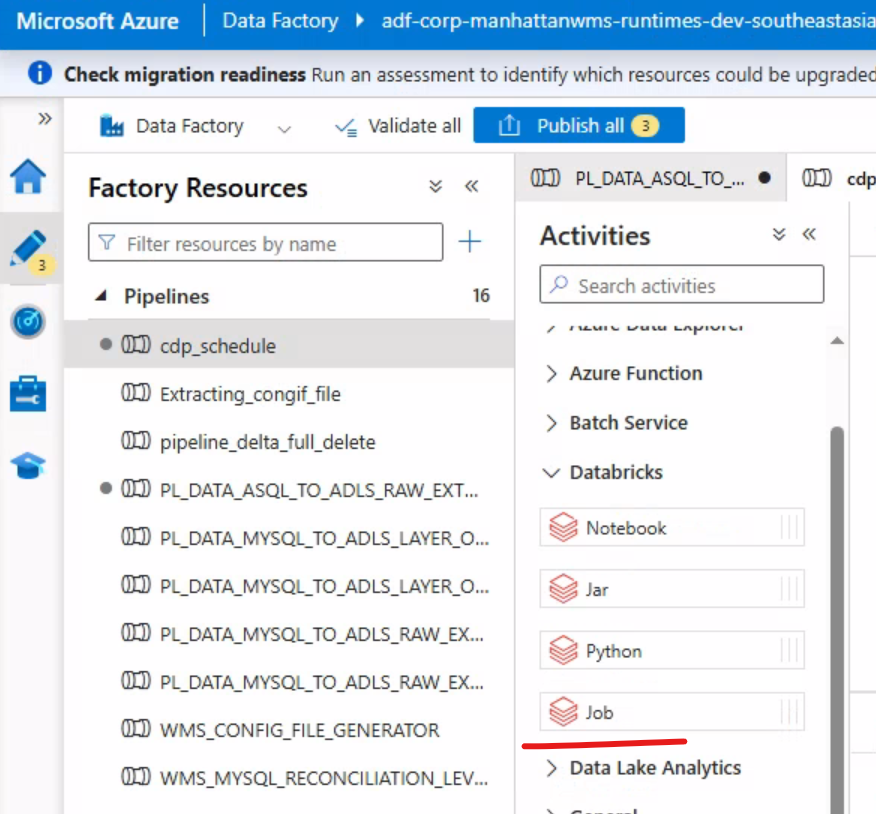Collapse the Factory Resources pane
876x814 pixels.
pos(472,186)
